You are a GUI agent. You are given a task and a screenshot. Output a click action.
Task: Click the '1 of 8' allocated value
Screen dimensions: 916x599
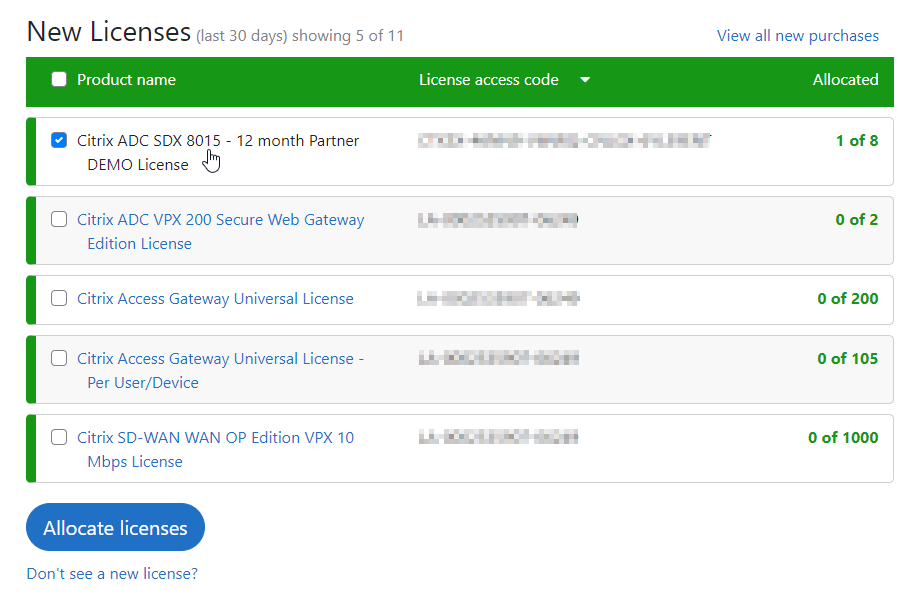click(x=857, y=140)
